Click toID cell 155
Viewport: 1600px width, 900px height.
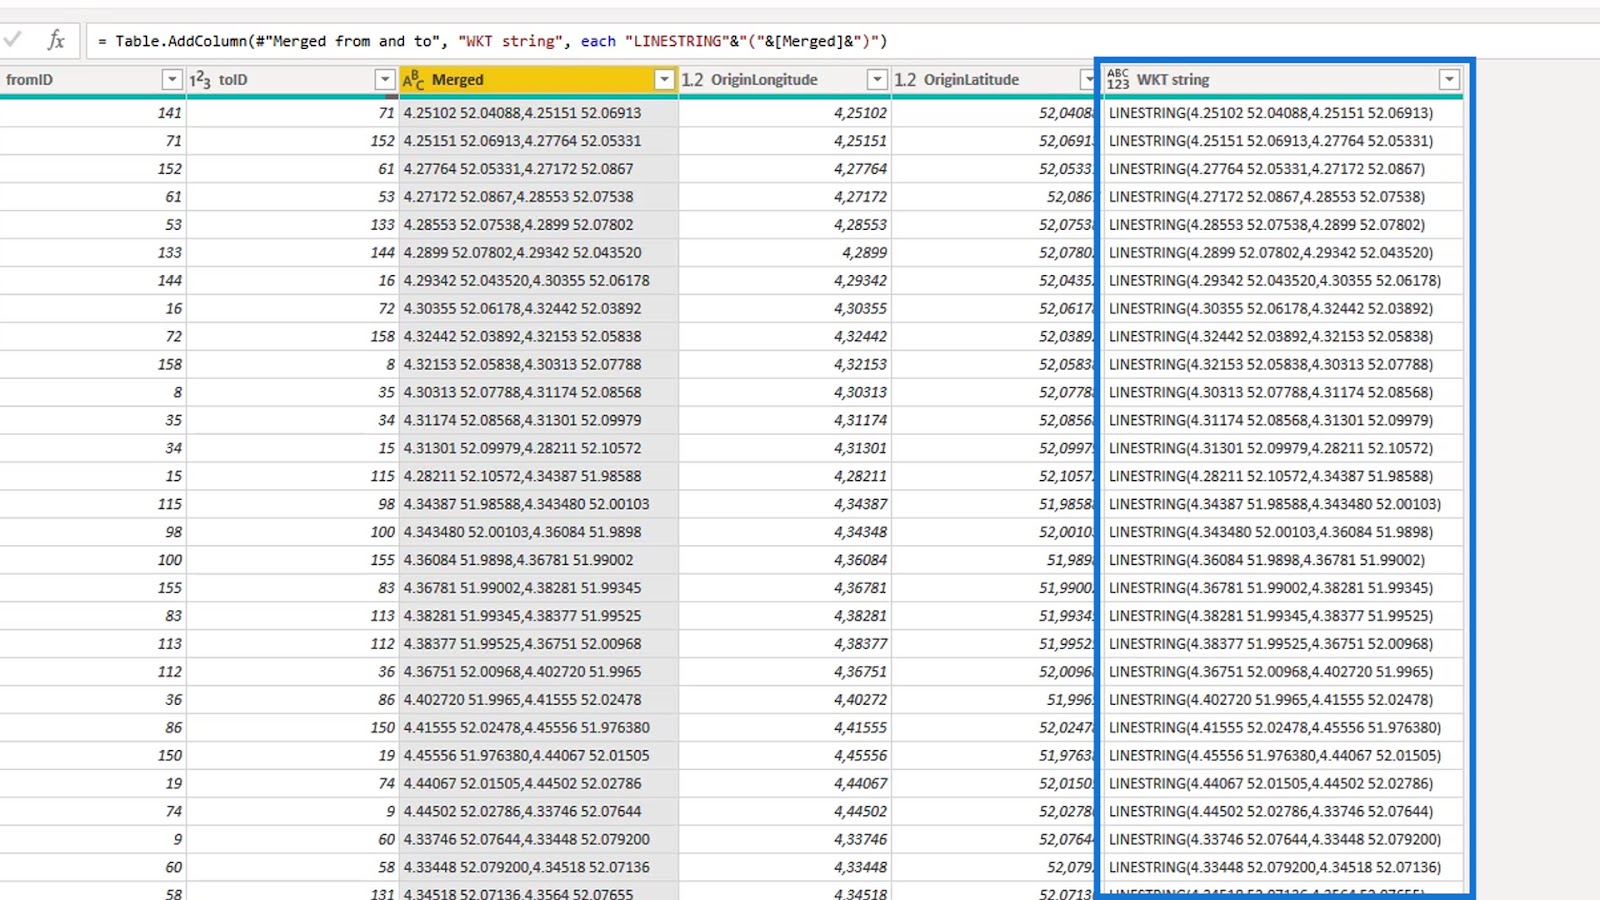[292, 560]
